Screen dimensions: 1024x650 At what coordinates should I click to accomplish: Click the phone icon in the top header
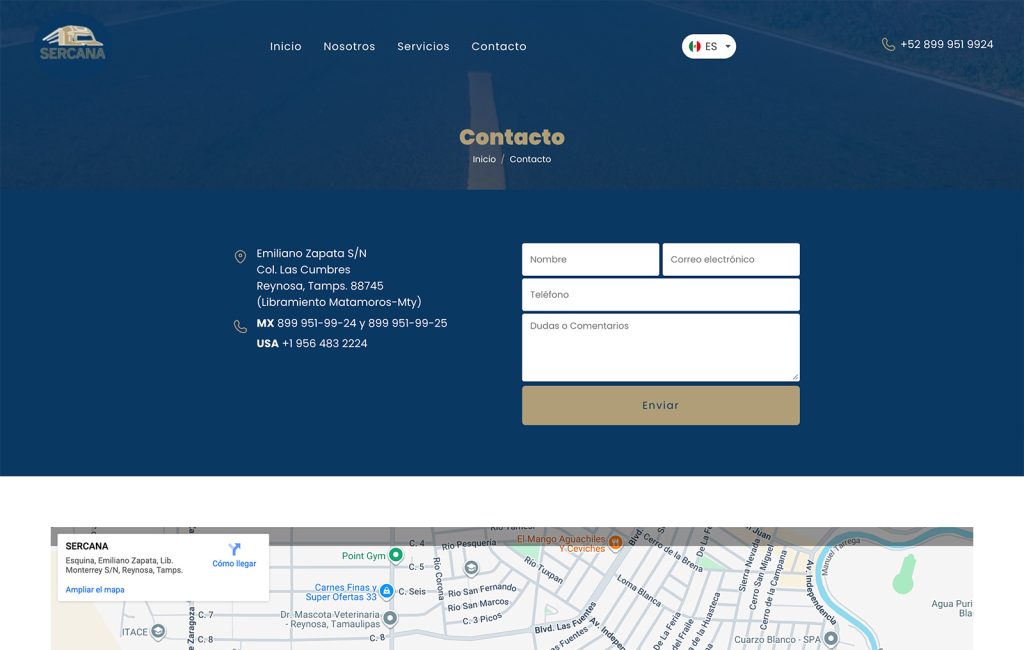coord(886,44)
